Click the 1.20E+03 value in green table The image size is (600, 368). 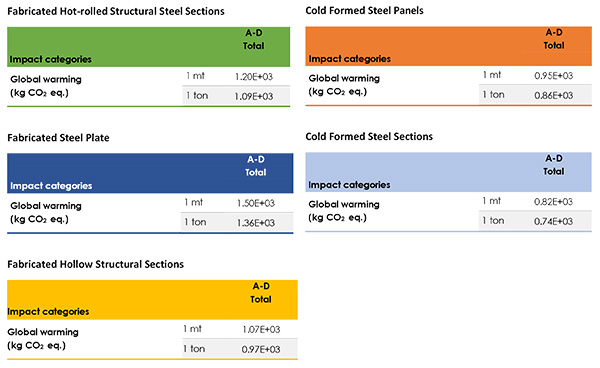tap(254, 77)
